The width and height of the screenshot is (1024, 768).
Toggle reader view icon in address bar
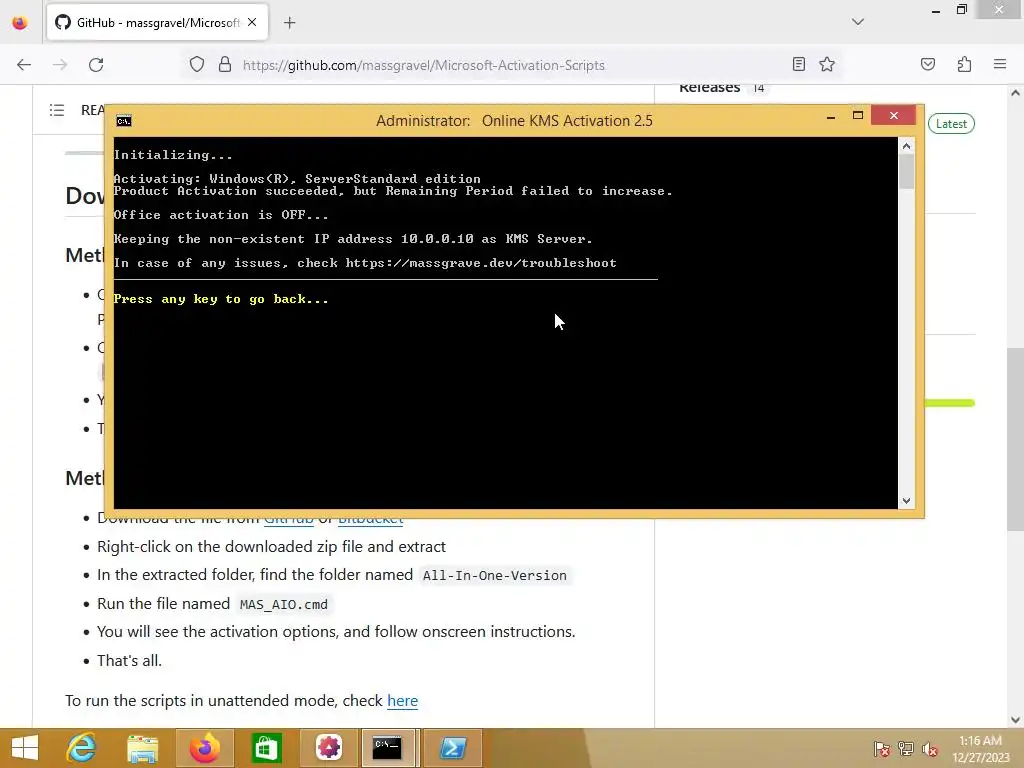tap(798, 64)
